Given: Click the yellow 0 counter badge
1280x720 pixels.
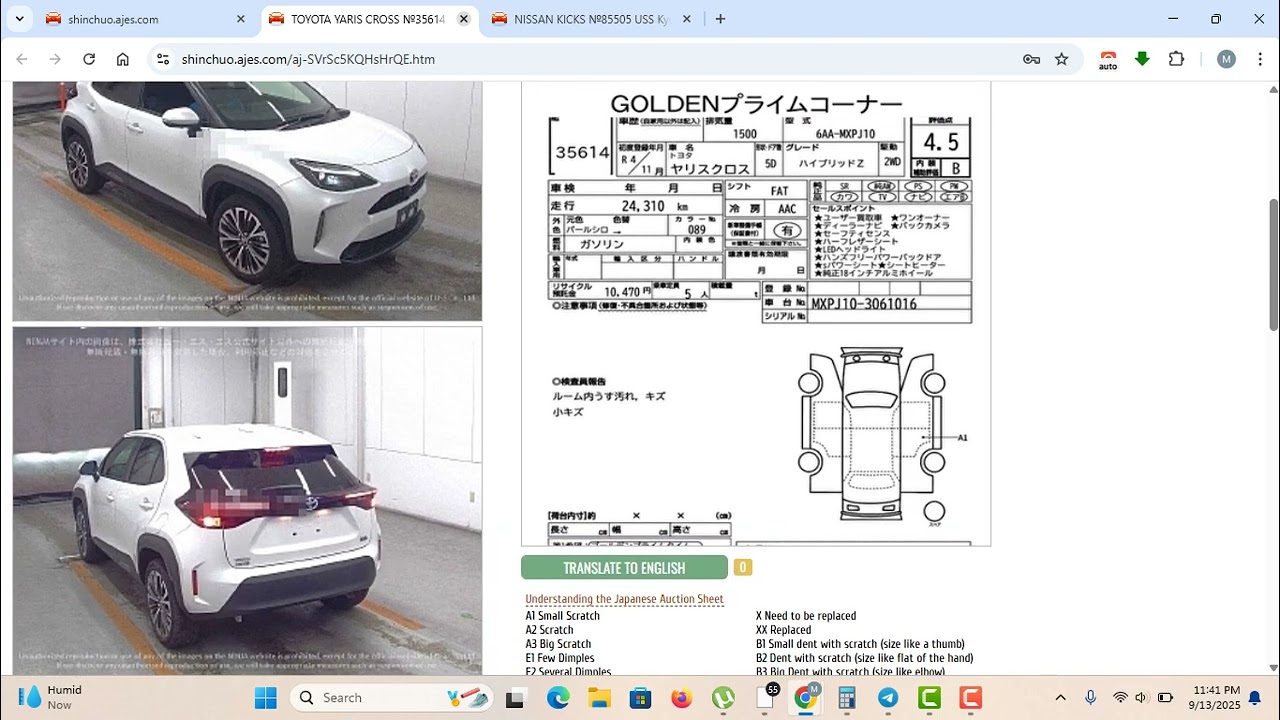Looking at the screenshot, I should pos(742,567).
